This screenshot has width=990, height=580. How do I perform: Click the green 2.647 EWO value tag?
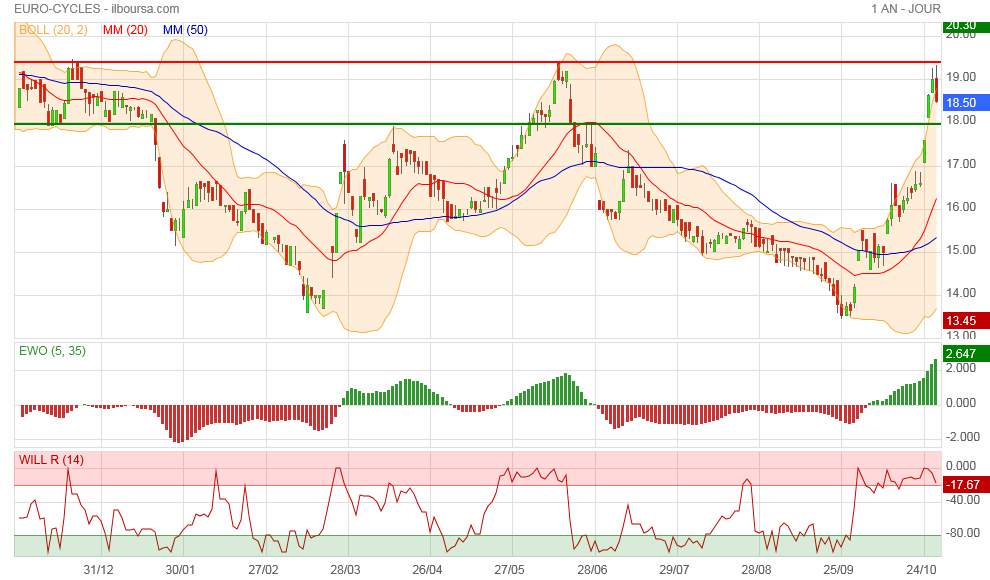pyautogui.click(x=965, y=353)
